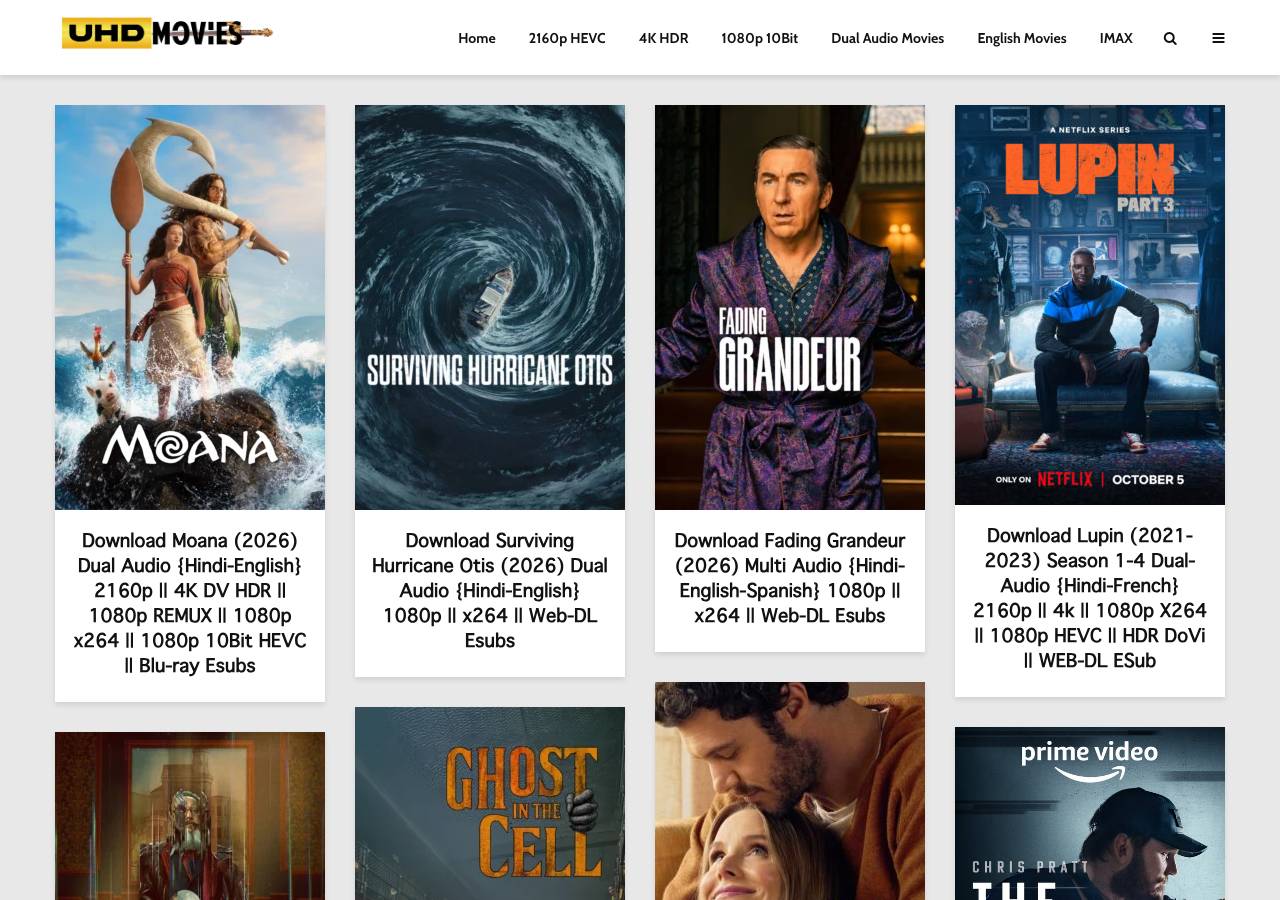1280x900 pixels.
Task: Open Download Surviving Hurricane Otis title link
Action: point(490,591)
